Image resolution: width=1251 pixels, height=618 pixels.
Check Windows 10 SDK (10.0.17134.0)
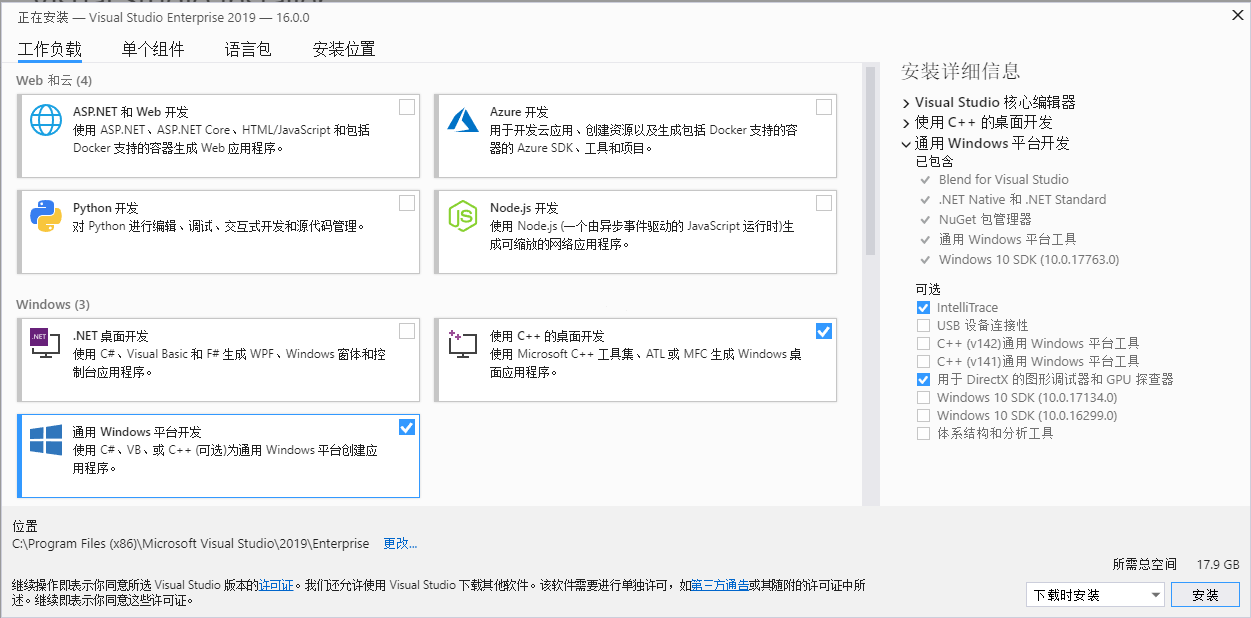click(924, 397)
